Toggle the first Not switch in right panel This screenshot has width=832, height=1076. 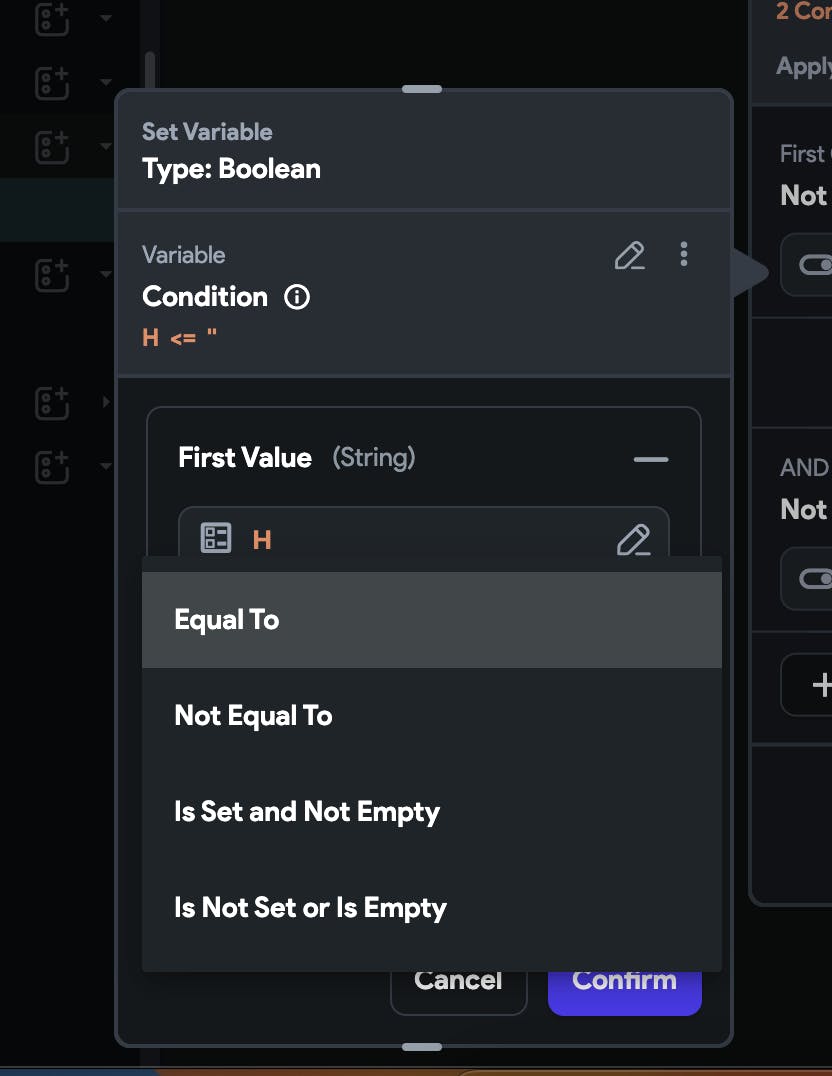[815, 265]
